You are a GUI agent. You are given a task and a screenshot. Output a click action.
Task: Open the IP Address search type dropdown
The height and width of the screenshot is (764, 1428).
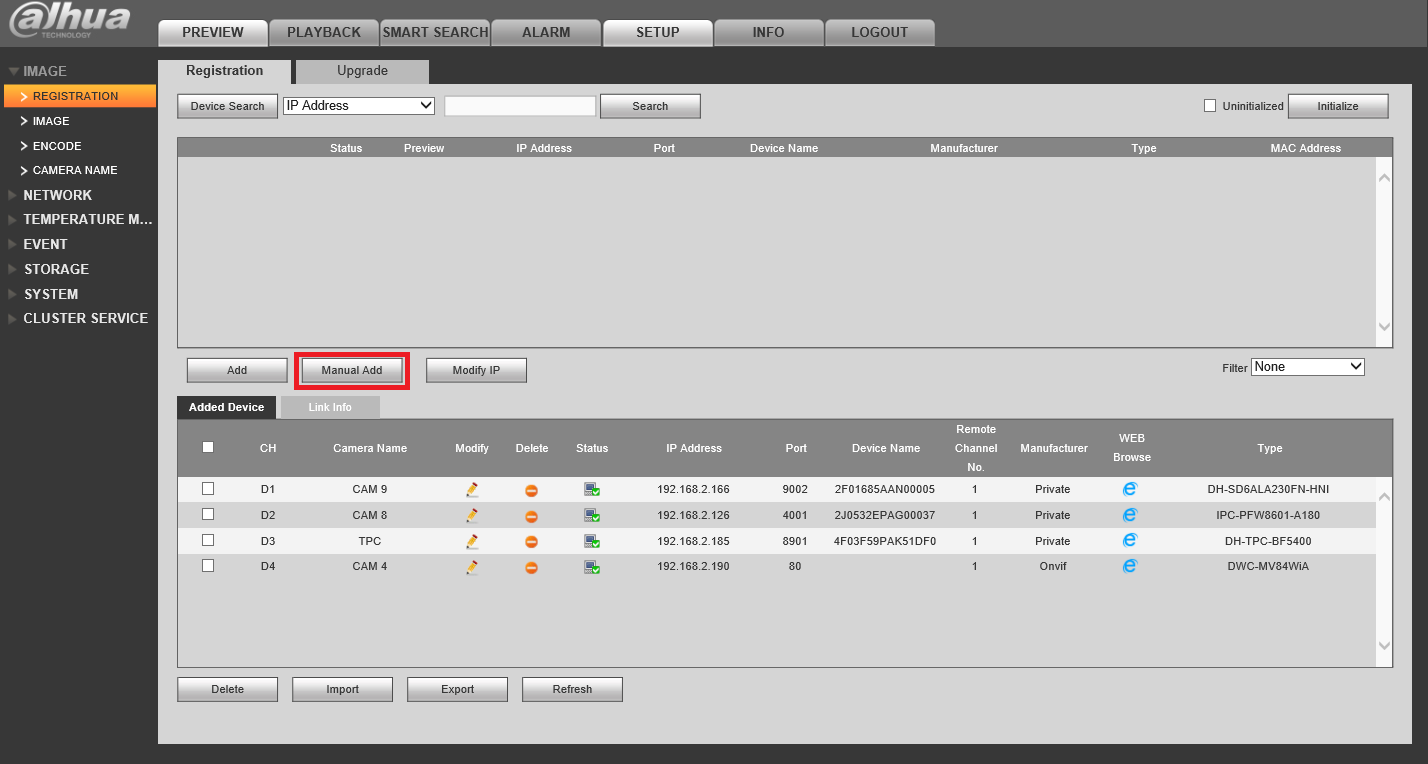pyautogui.click(x=359, y=105)
